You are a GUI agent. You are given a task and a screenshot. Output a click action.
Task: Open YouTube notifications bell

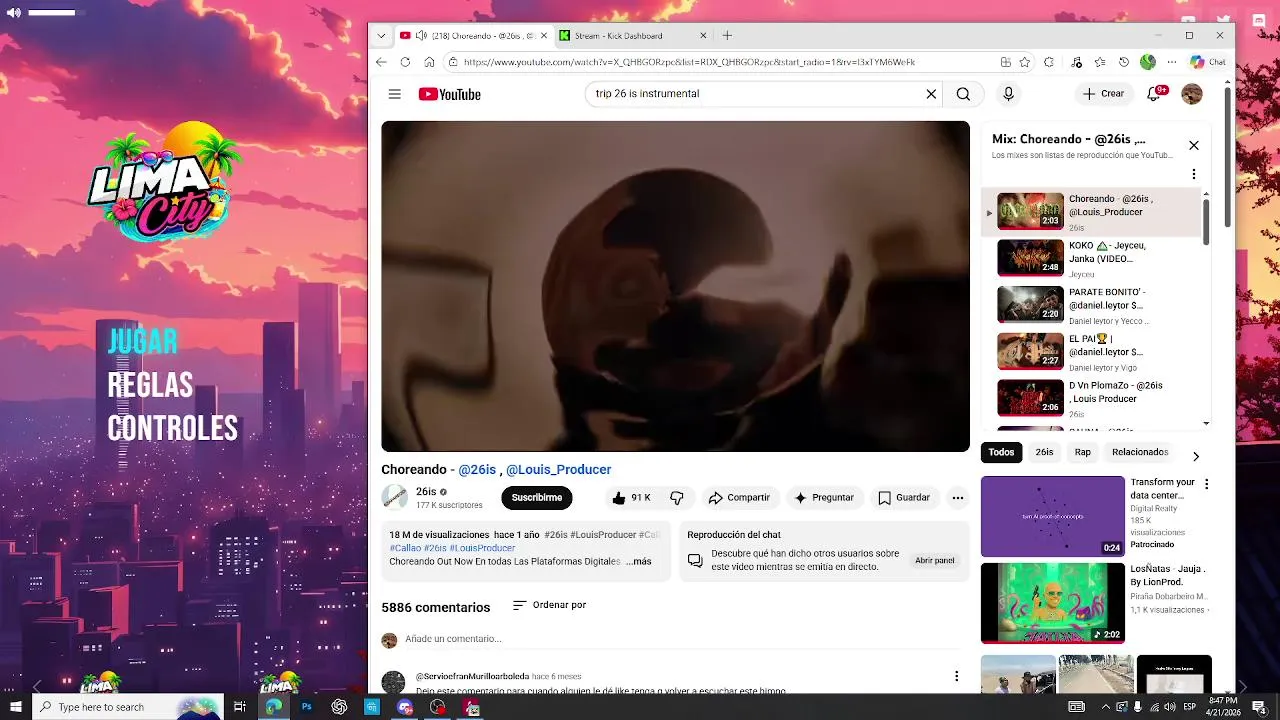pyautogui.click(x=1154, y=93)
